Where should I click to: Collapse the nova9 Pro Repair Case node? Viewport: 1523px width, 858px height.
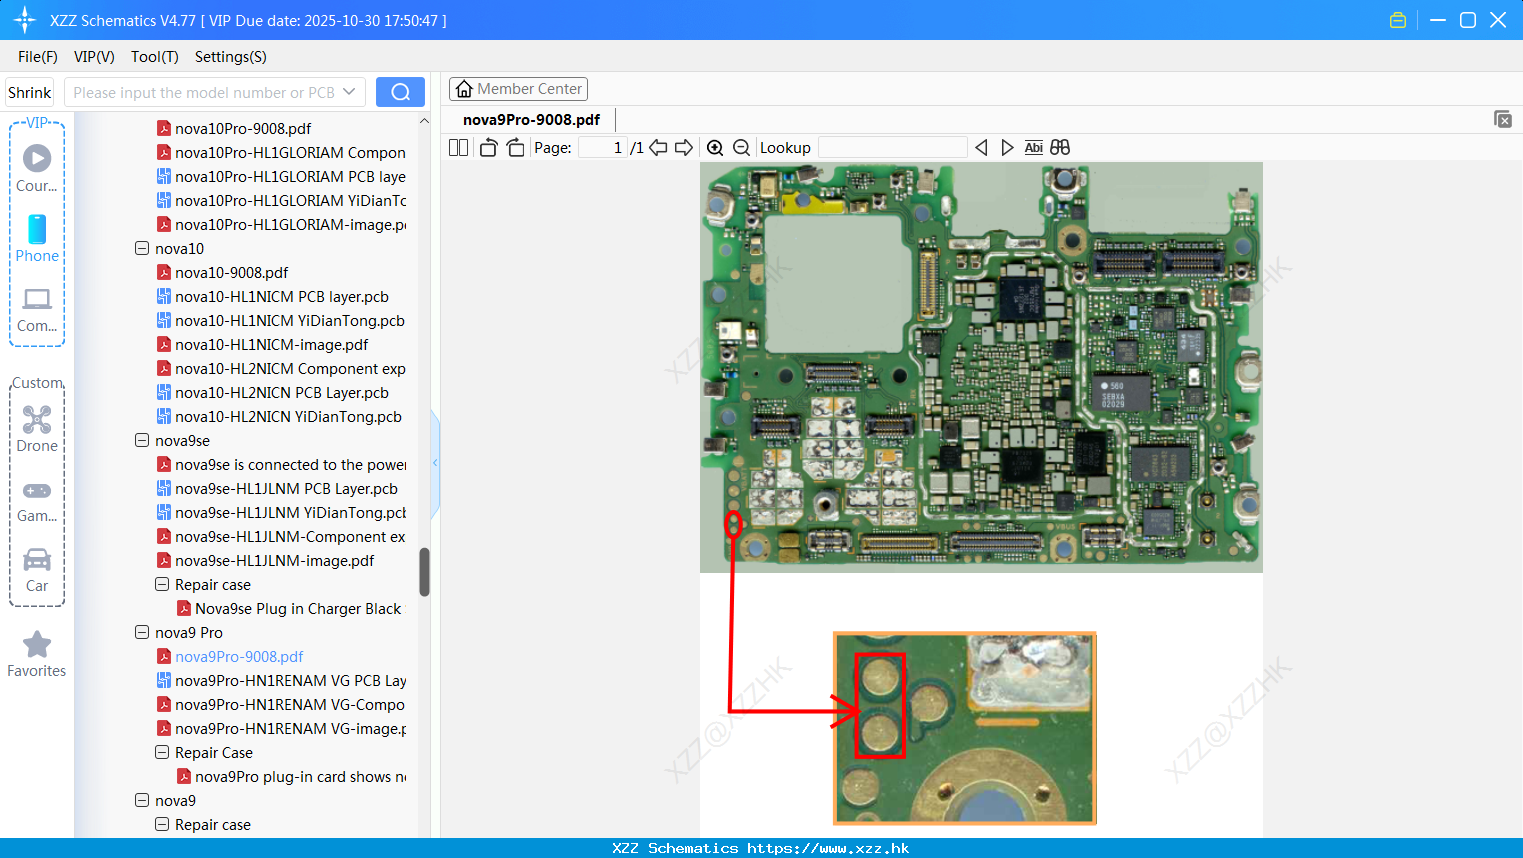(x=162, y=752)
